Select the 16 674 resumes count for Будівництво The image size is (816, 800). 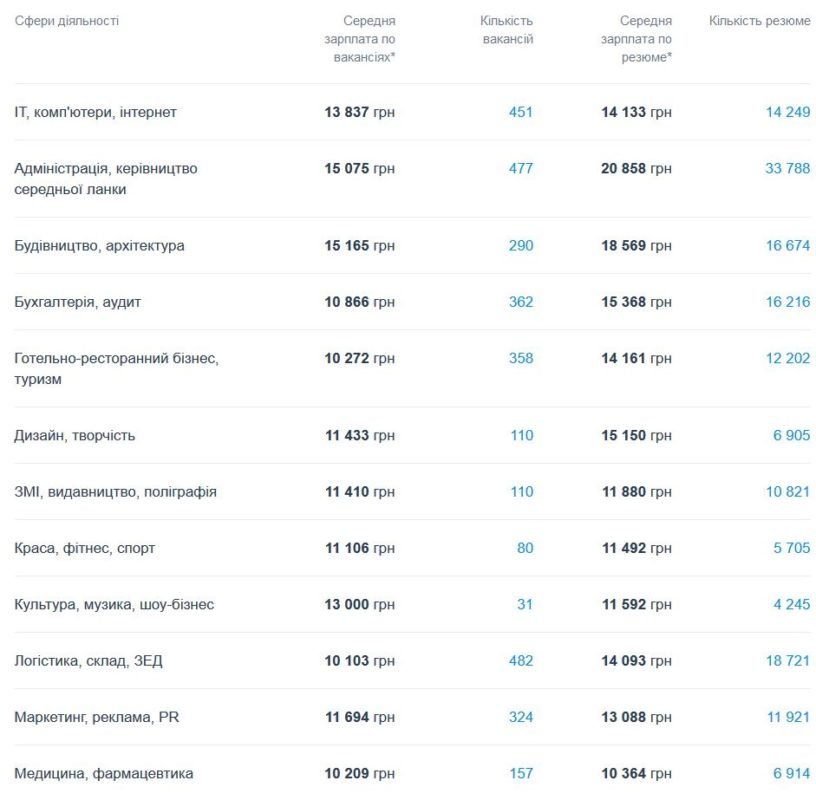click(x=787, y=245)
